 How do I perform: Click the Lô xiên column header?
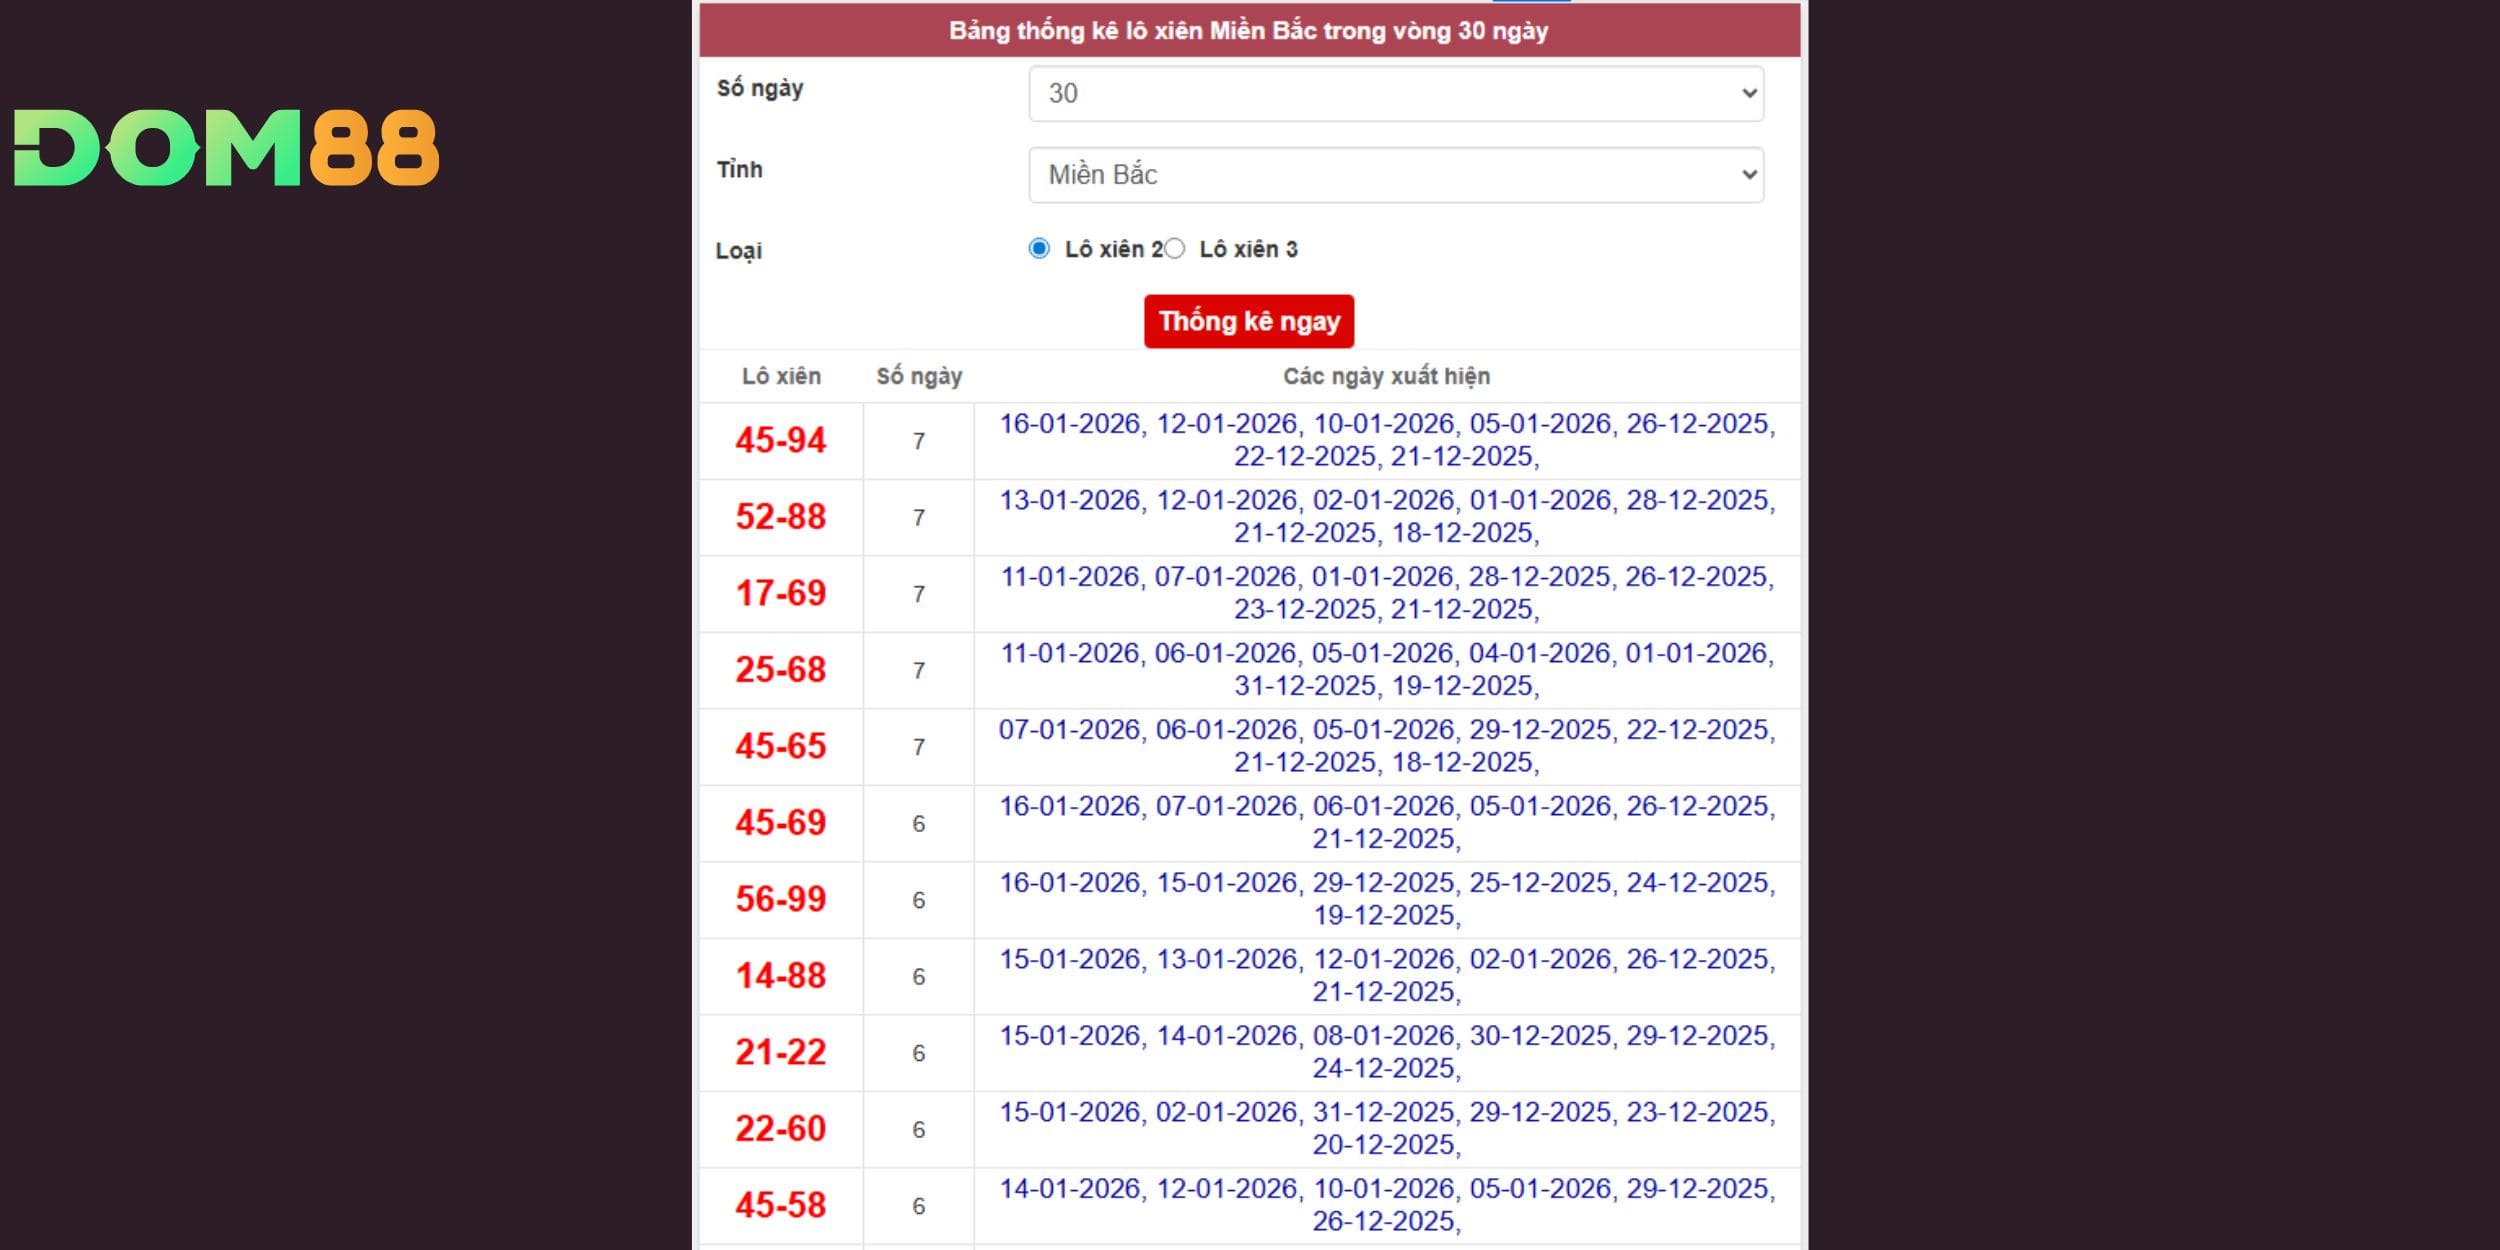[781, 377]
